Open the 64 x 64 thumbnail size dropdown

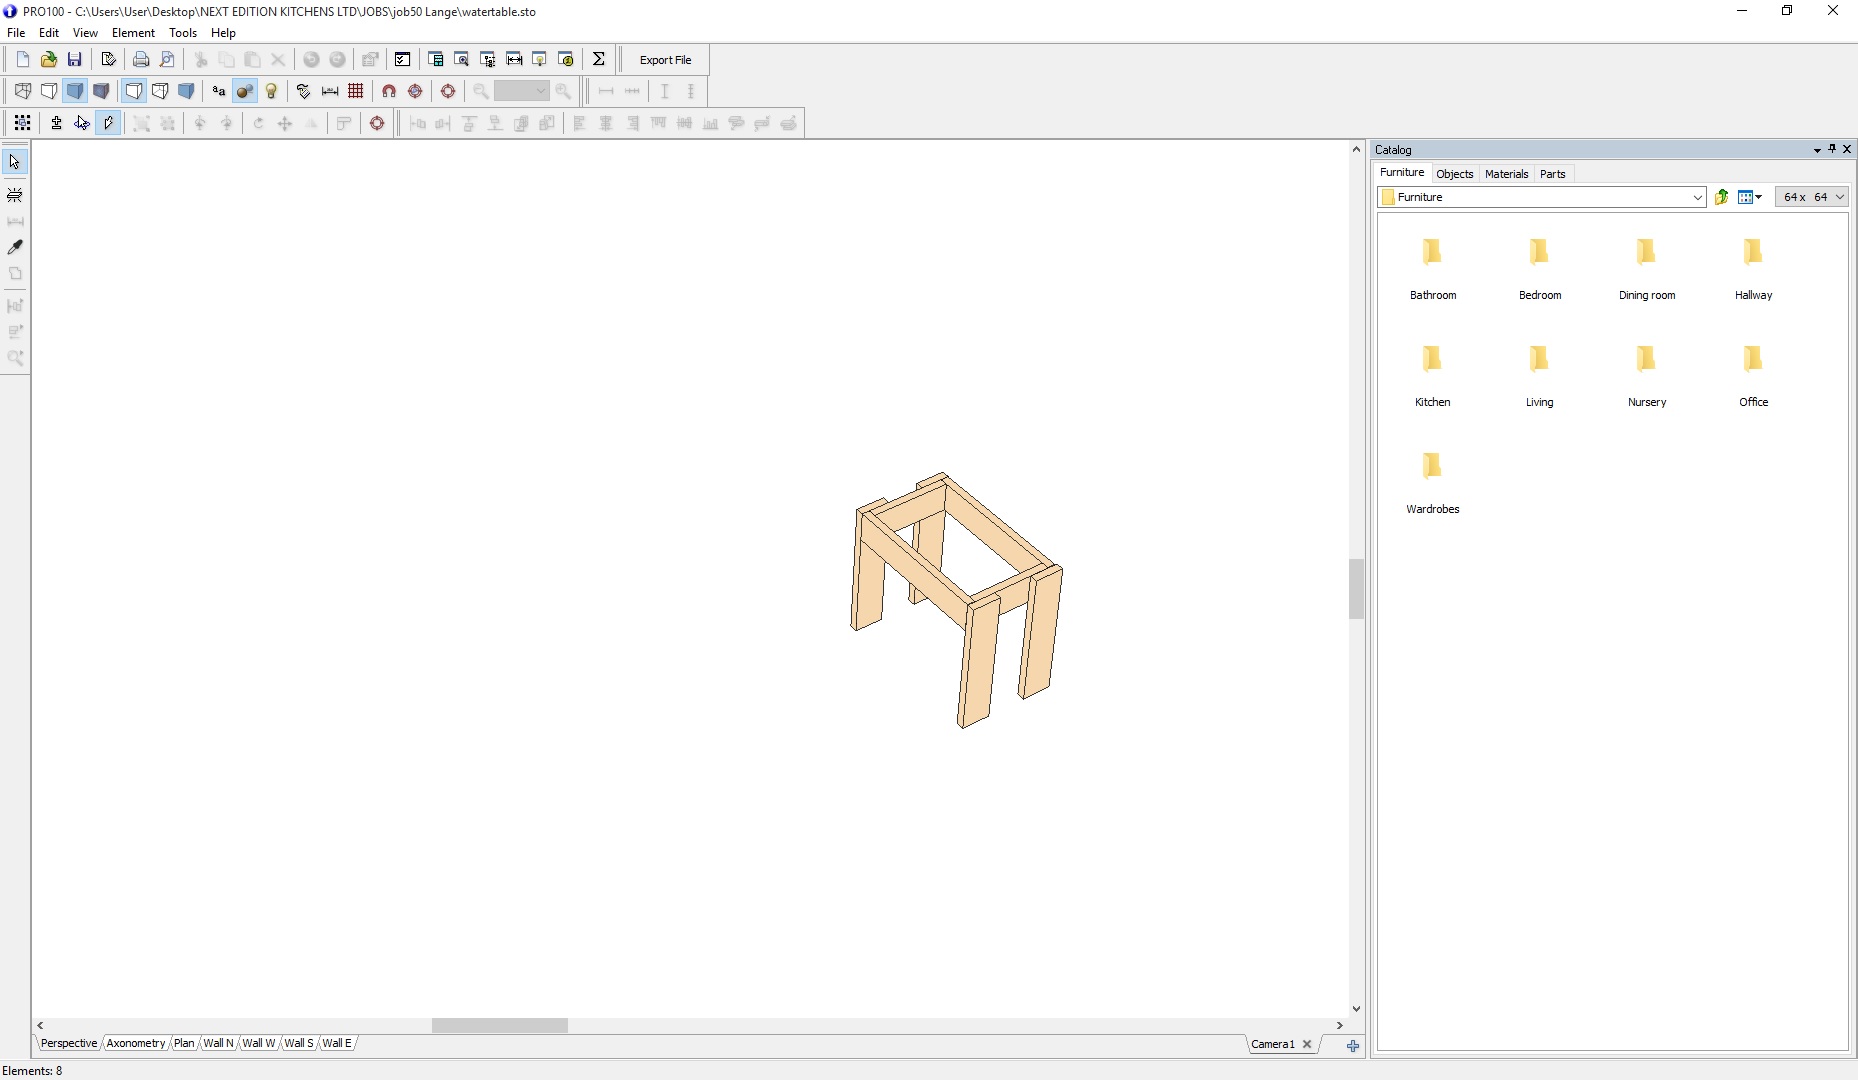(x=1839, y=198)
